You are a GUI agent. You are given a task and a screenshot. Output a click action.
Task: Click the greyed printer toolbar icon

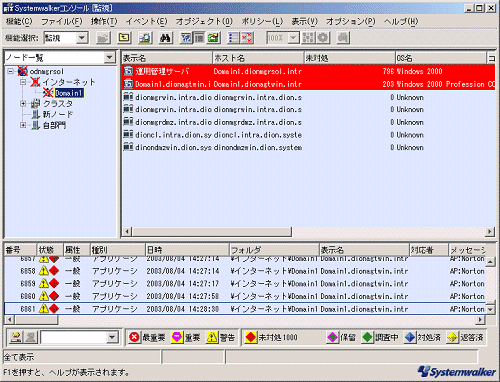tap(343, 38)
